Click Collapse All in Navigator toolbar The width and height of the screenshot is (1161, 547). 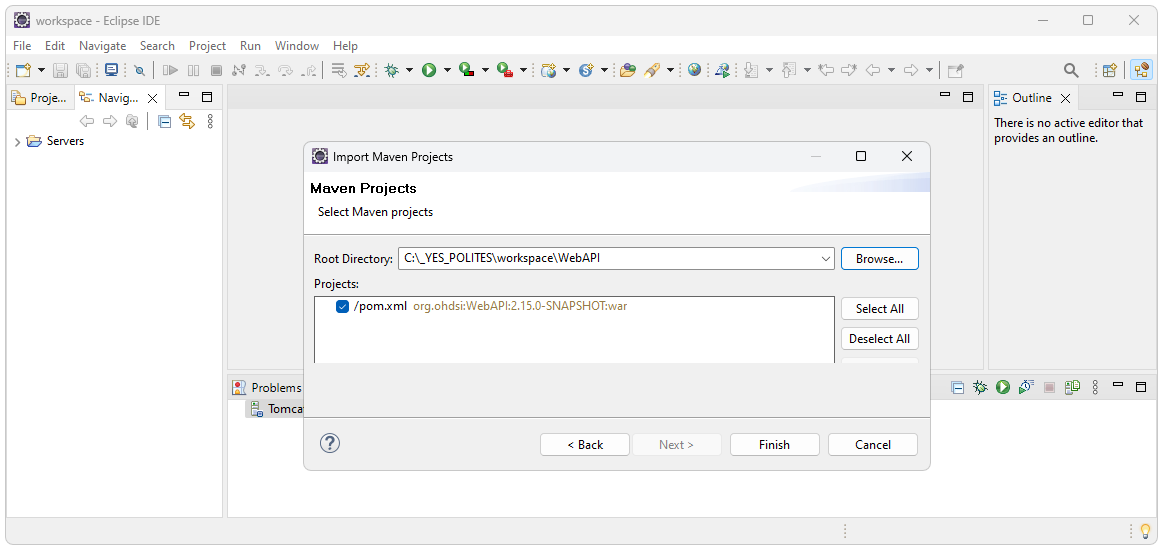pos(164,121)
